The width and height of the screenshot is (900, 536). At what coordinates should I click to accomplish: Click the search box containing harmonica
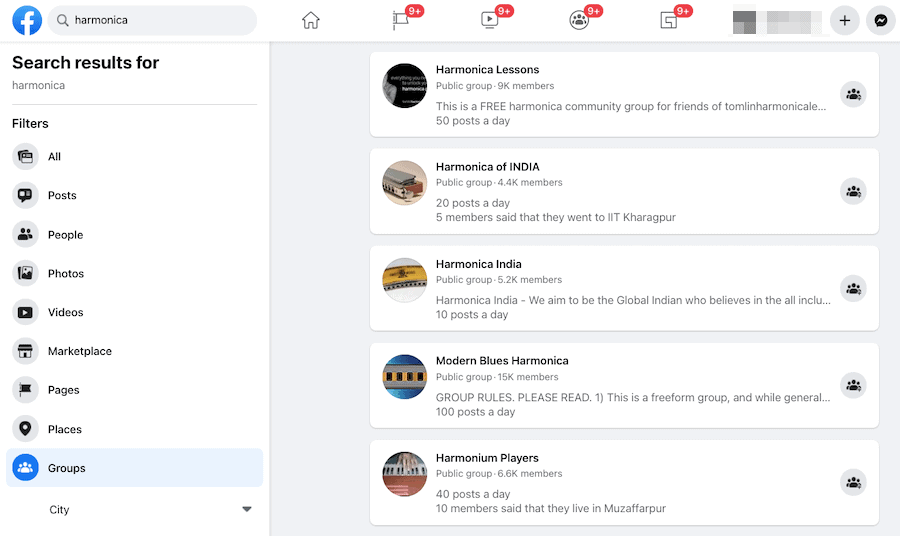pyautogui.click(x=160, y=20)
